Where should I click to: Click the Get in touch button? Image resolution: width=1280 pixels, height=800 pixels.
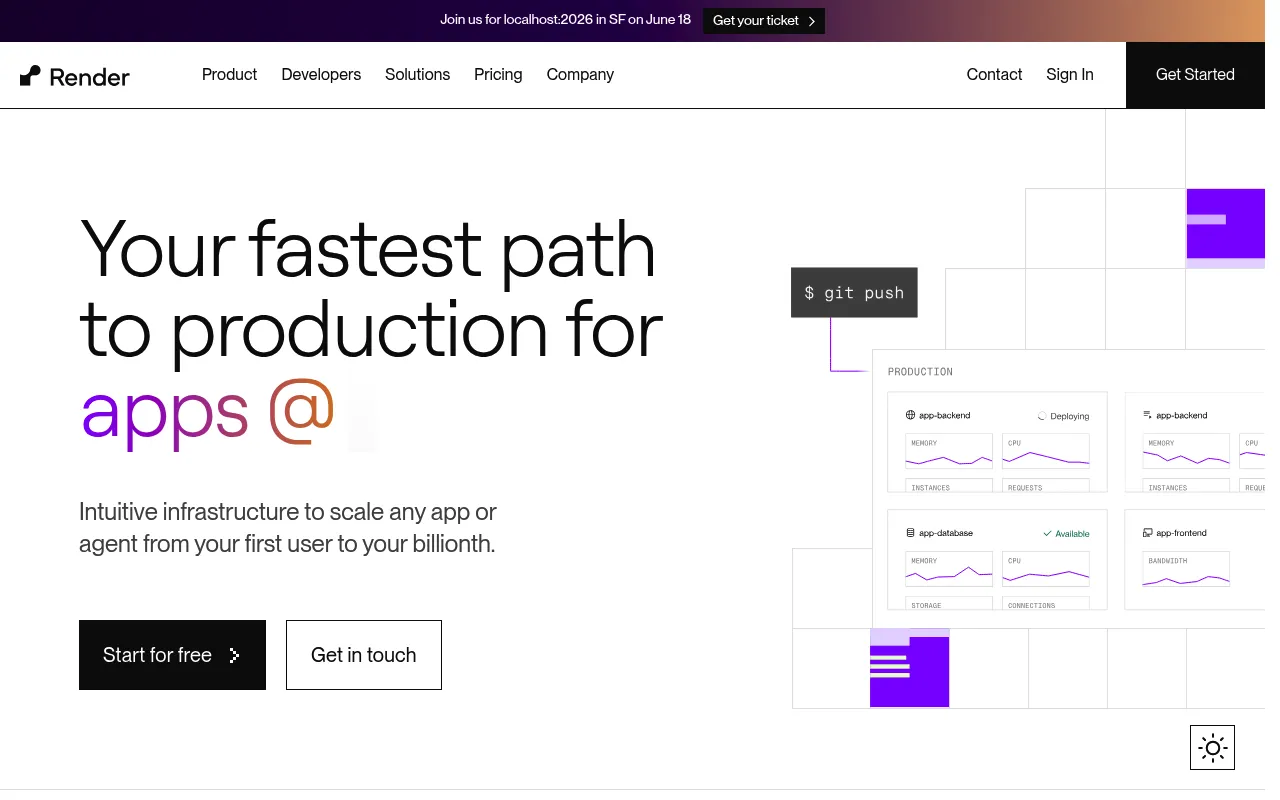tap(363, 655)
